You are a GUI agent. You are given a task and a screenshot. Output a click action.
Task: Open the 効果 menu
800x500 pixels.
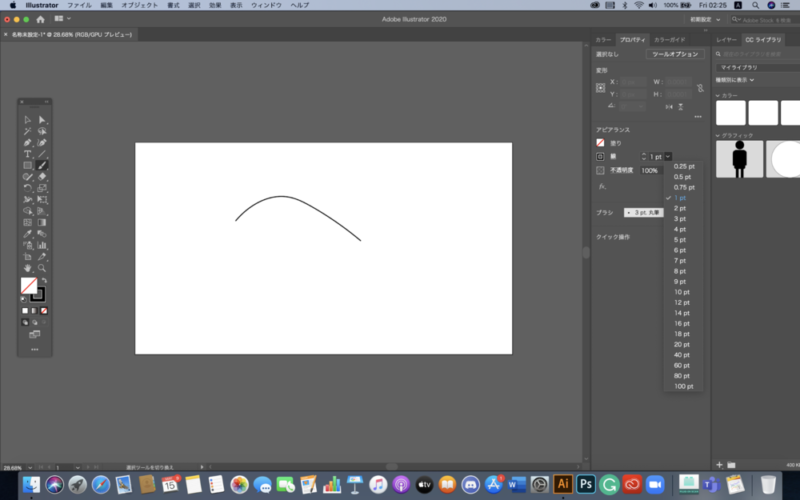215,5
